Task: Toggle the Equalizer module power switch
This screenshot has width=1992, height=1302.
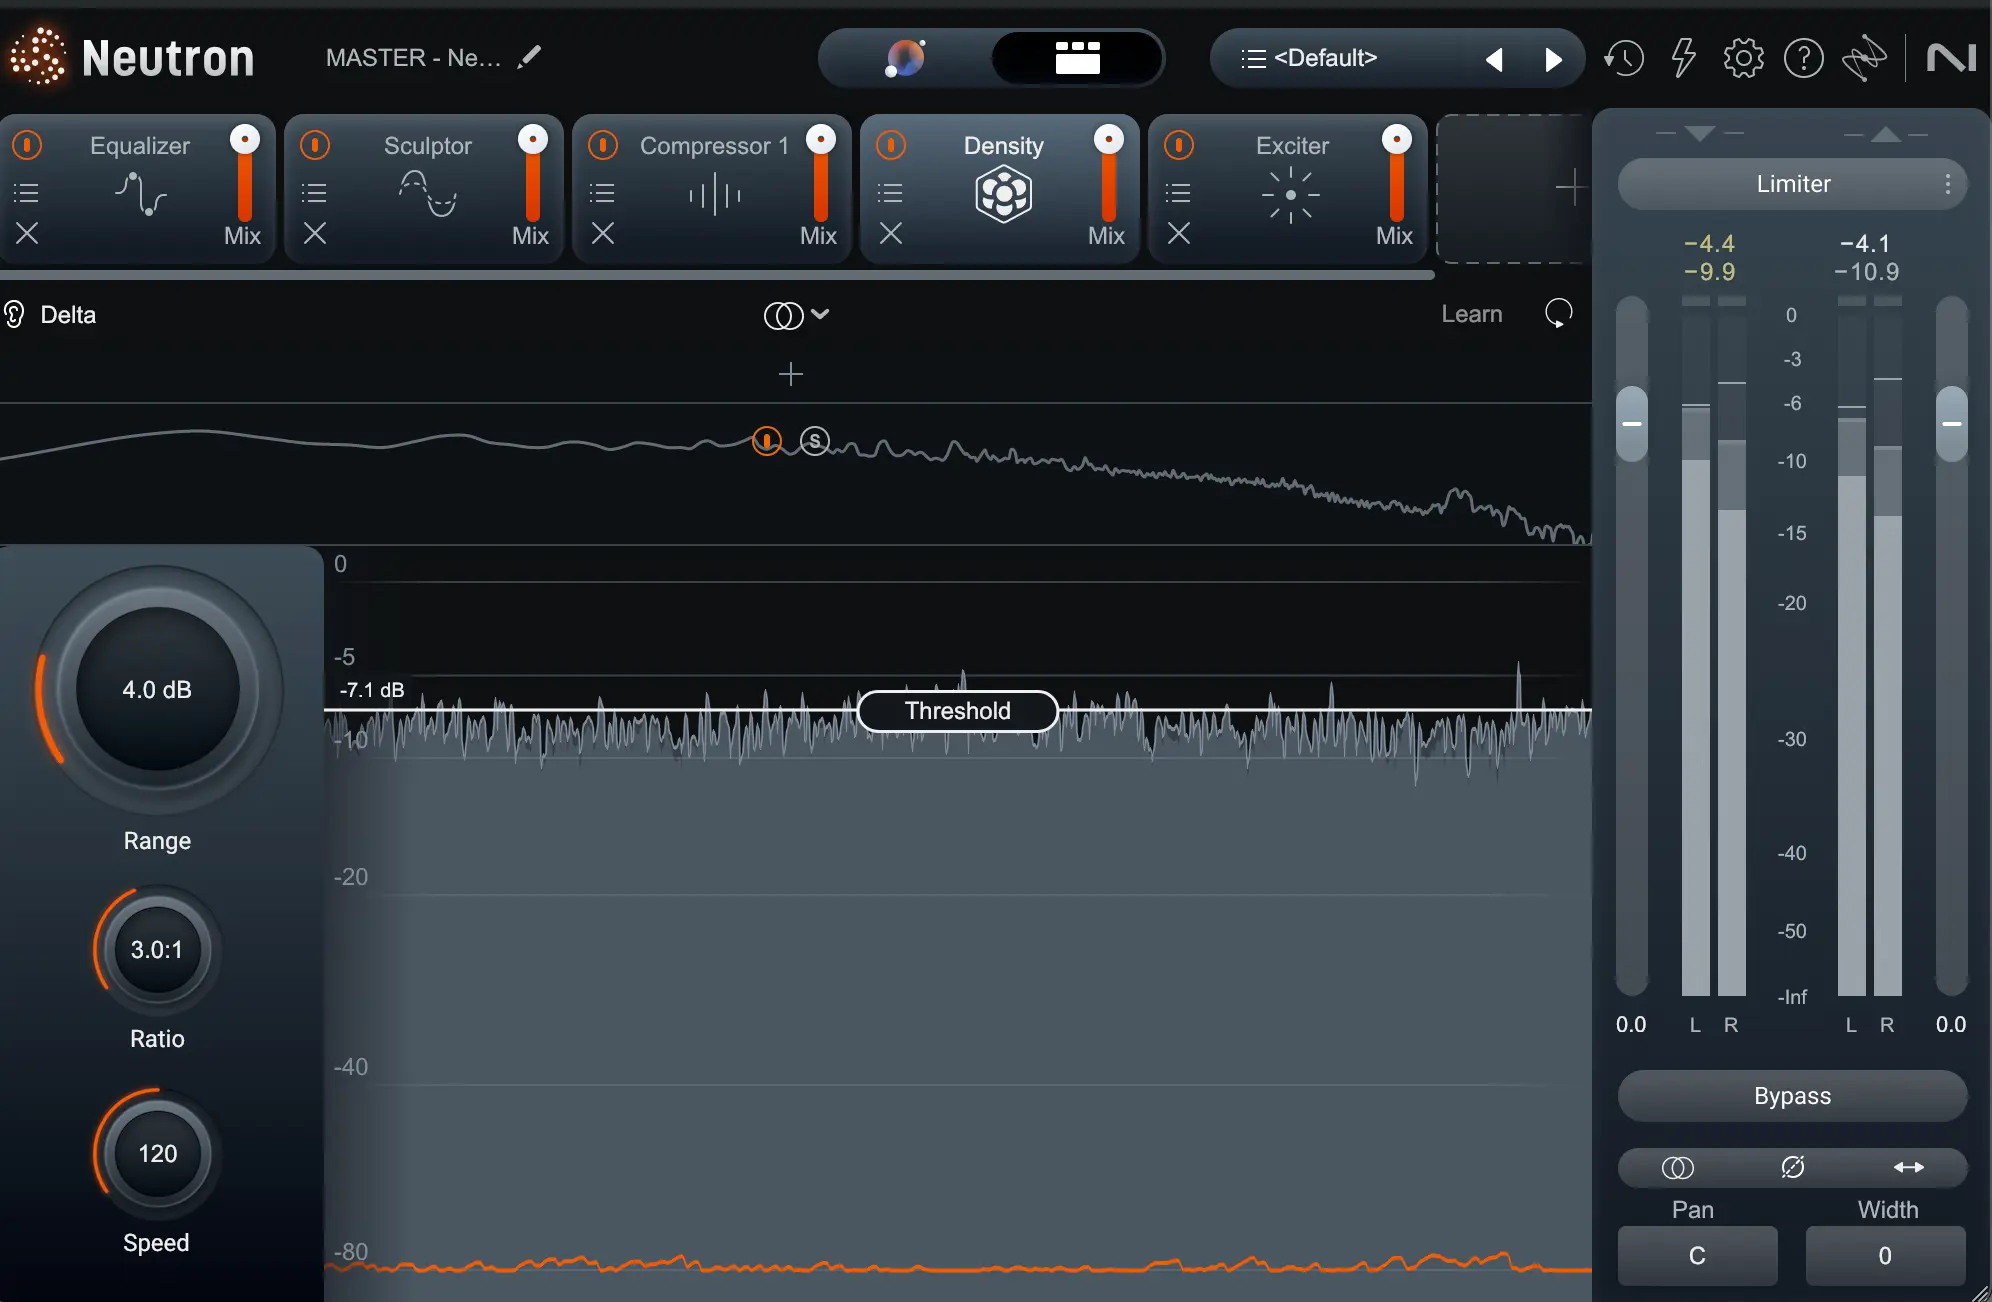Action: (x=26, y=145)
